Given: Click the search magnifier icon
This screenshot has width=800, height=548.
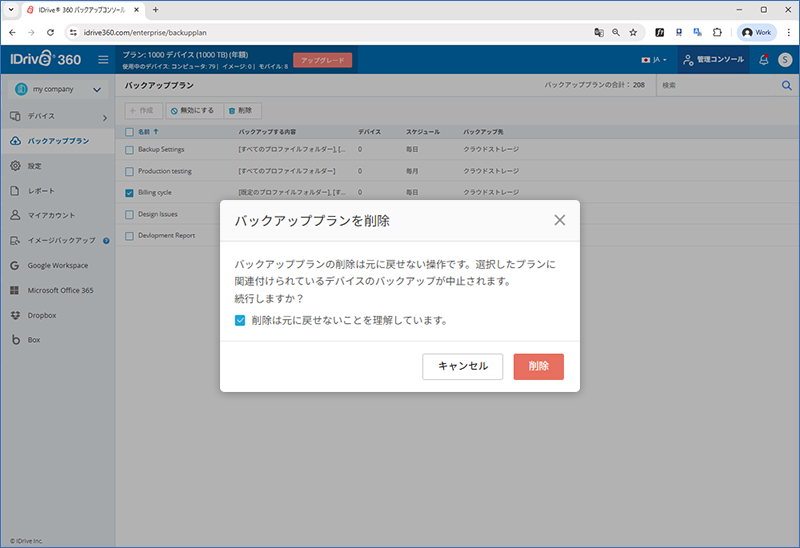Looking at the screenshot, I should click(x=786, y=86).
